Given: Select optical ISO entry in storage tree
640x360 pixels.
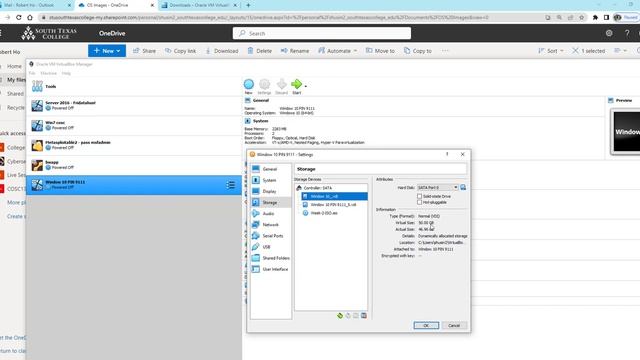Looking at the screenshot, I should tap(324, 213).
